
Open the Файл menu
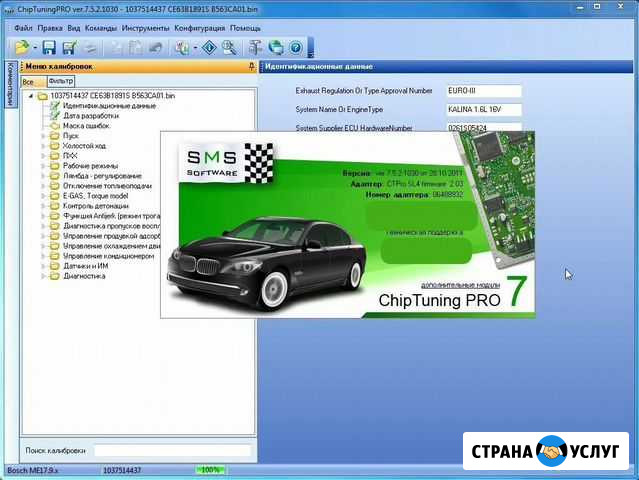point(23,28)
